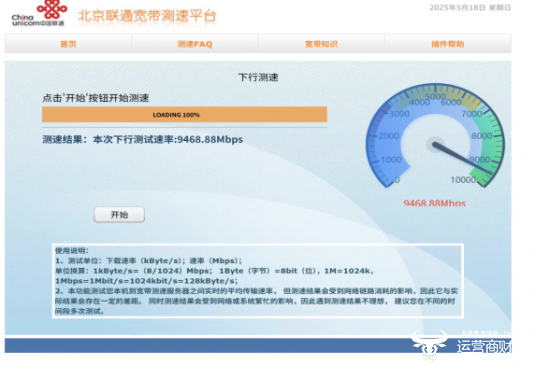Click the date in the top right
This screenshot has height=365, width=550.
(x=470, y=7)
